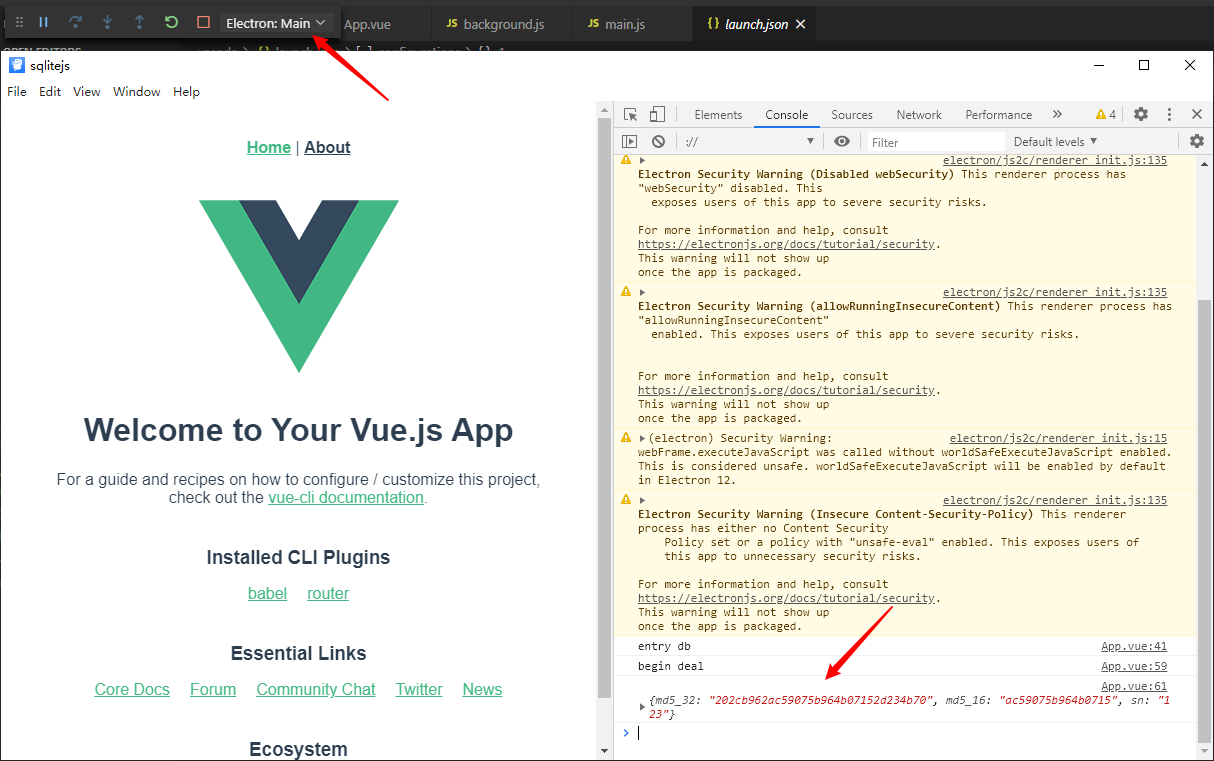Show more DevTools tabs via the chevron
Viewport: 1214px width, 761px height.
click(x=1057, y=115)
